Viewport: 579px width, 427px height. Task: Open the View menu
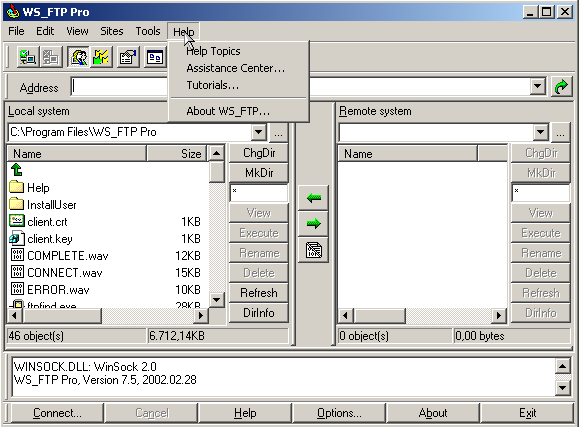point(77,31)
